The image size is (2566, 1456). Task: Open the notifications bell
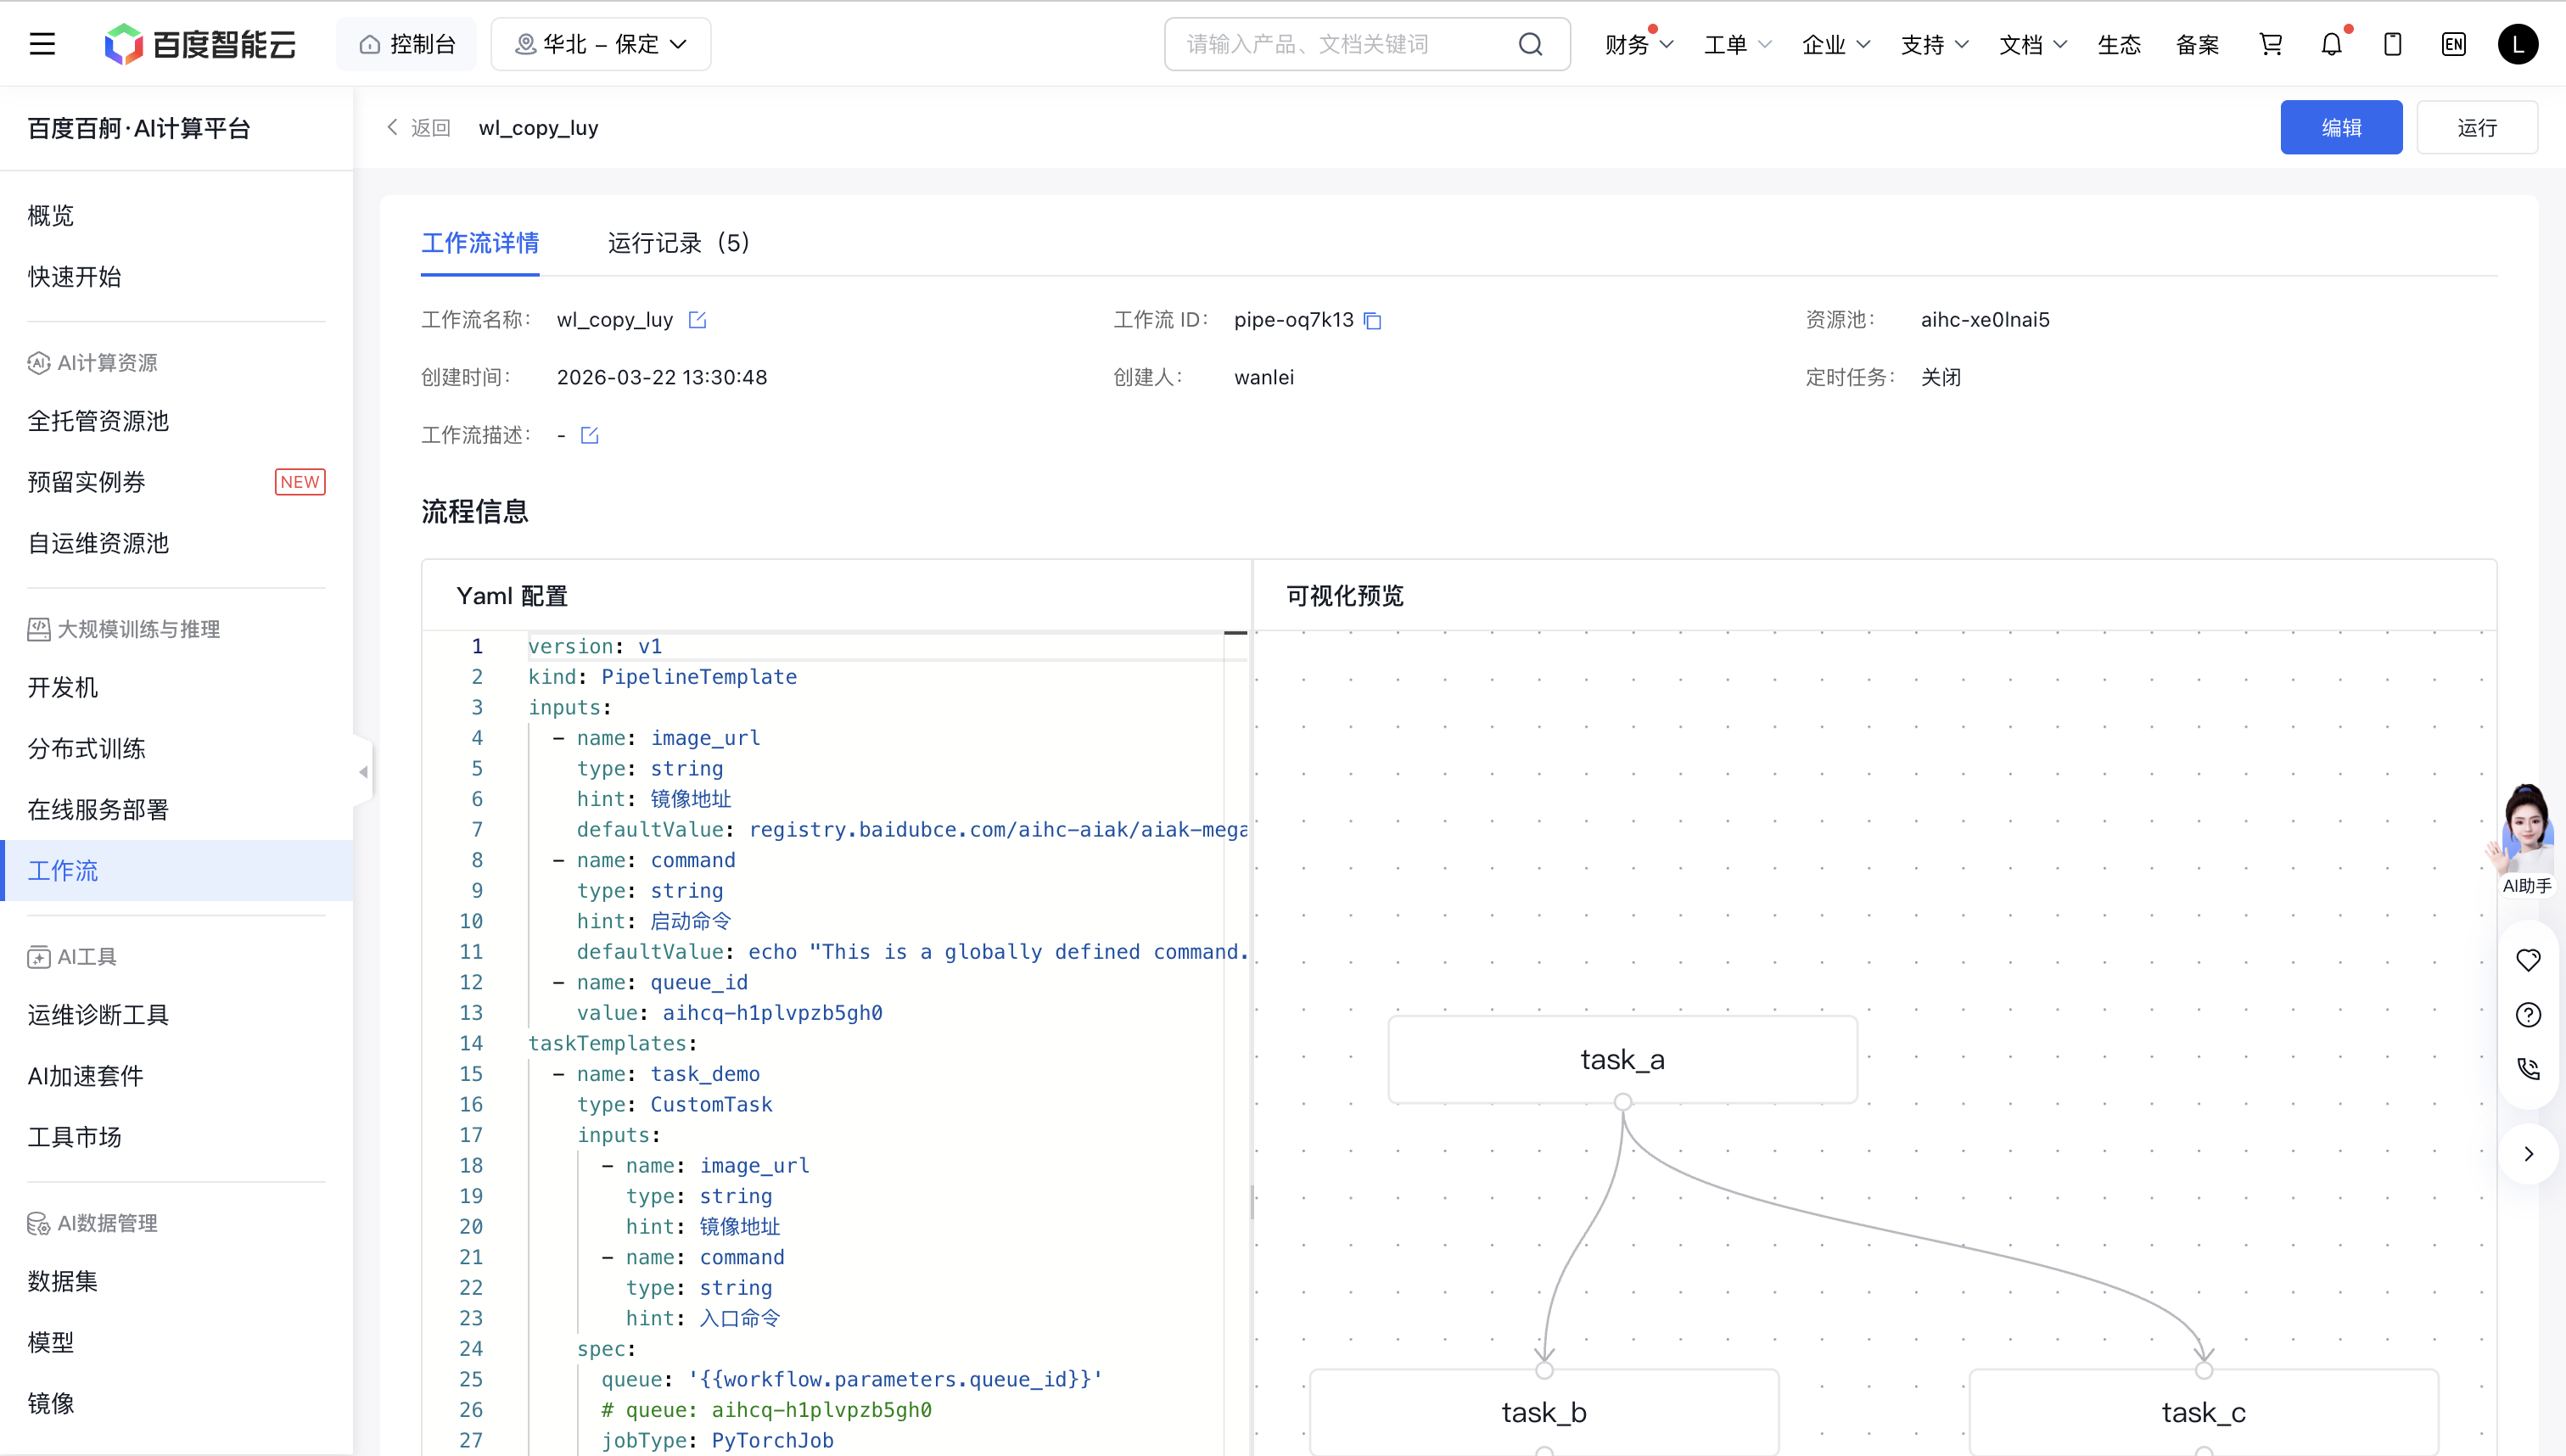tap(2331, 44)
